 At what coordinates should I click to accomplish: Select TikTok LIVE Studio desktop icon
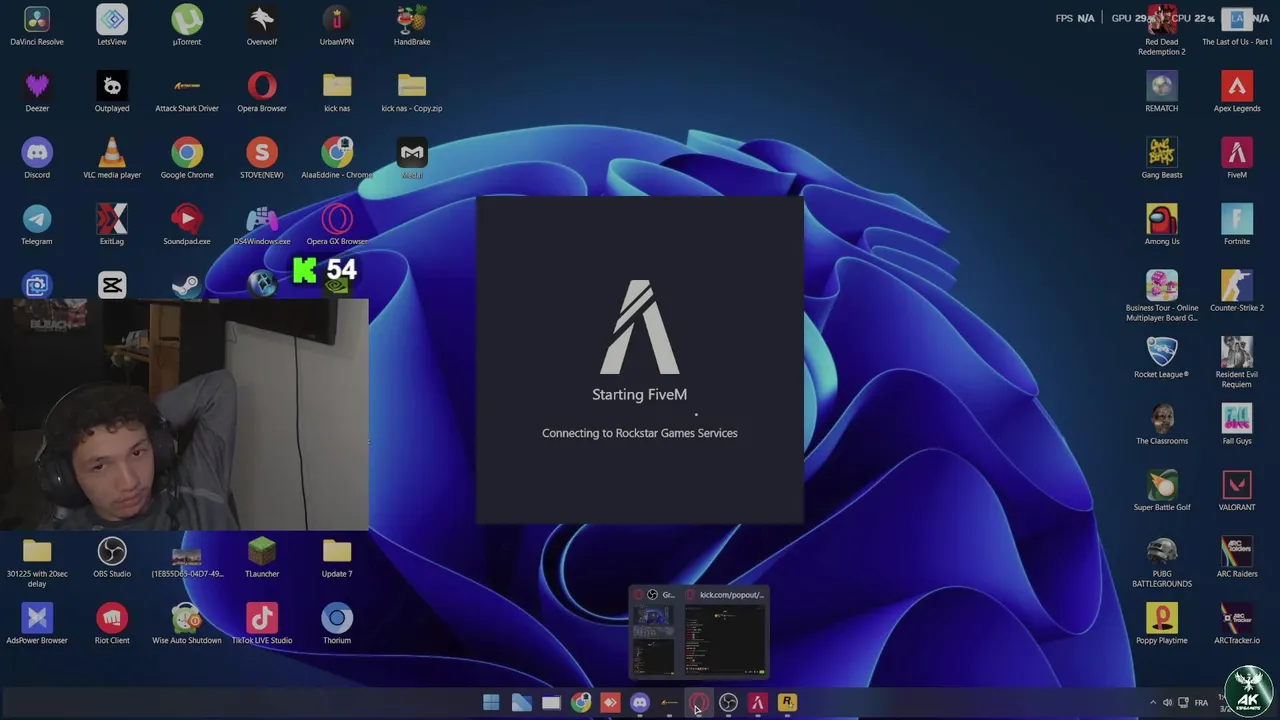point(262,625)
